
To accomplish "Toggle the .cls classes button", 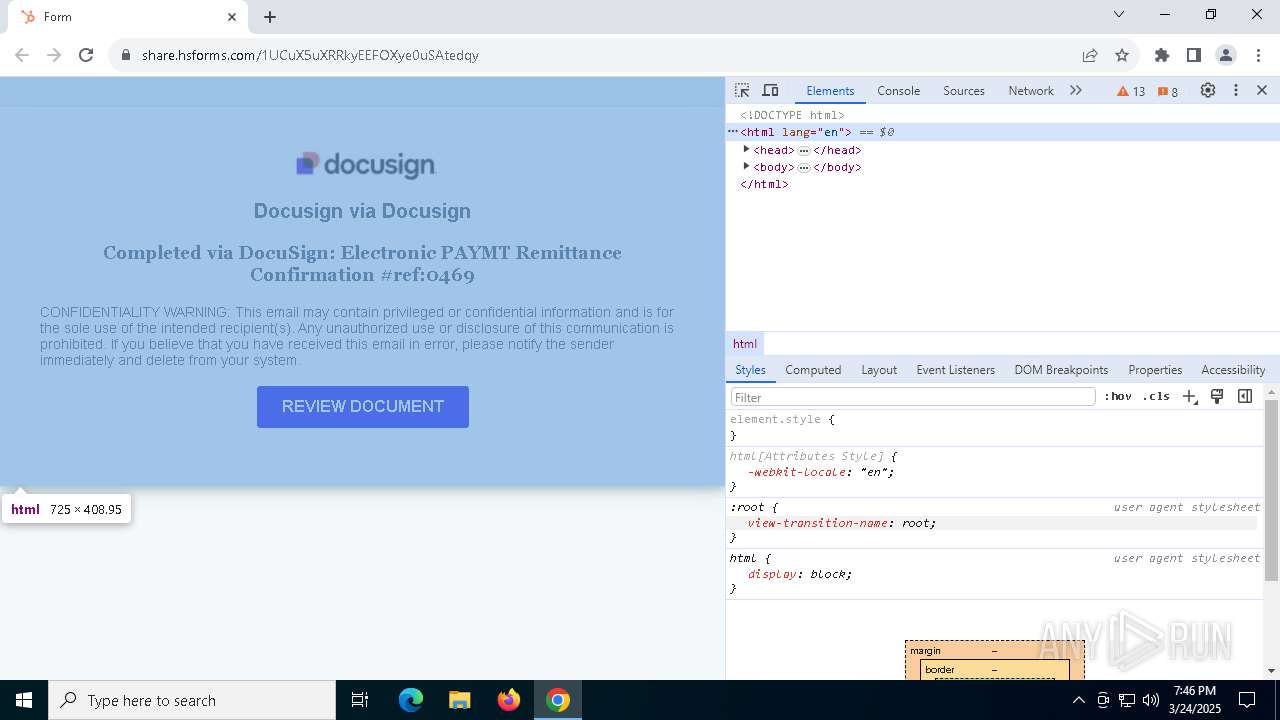I will coord(1156,397).
